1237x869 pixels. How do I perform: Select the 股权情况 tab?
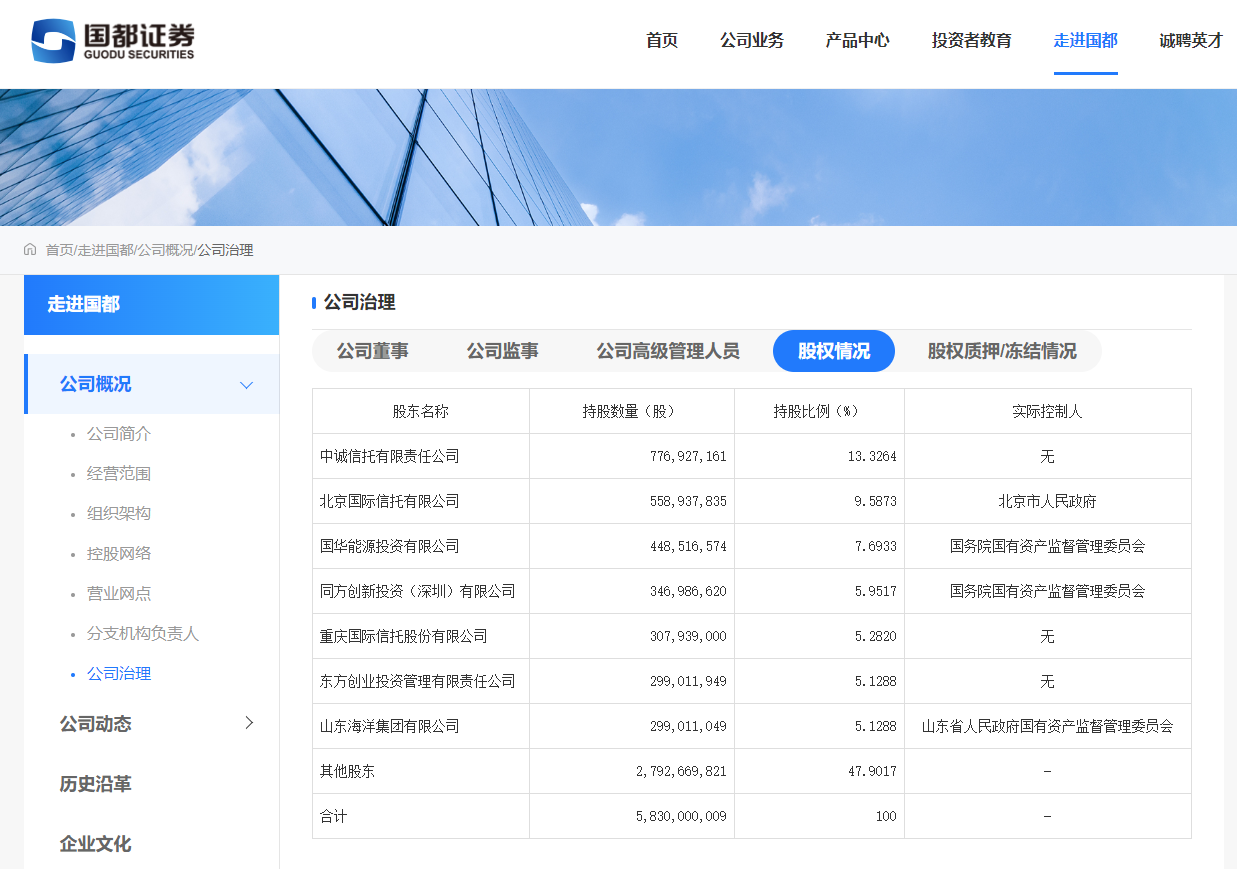(834, 351)
